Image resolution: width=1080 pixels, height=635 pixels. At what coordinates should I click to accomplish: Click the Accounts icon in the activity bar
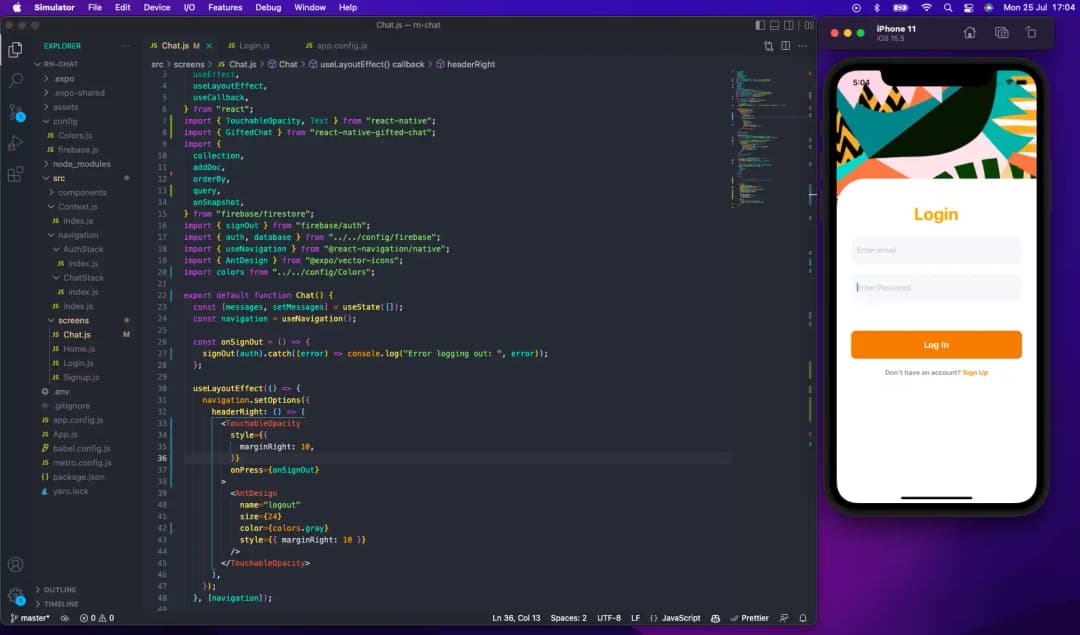click(15, 565)
